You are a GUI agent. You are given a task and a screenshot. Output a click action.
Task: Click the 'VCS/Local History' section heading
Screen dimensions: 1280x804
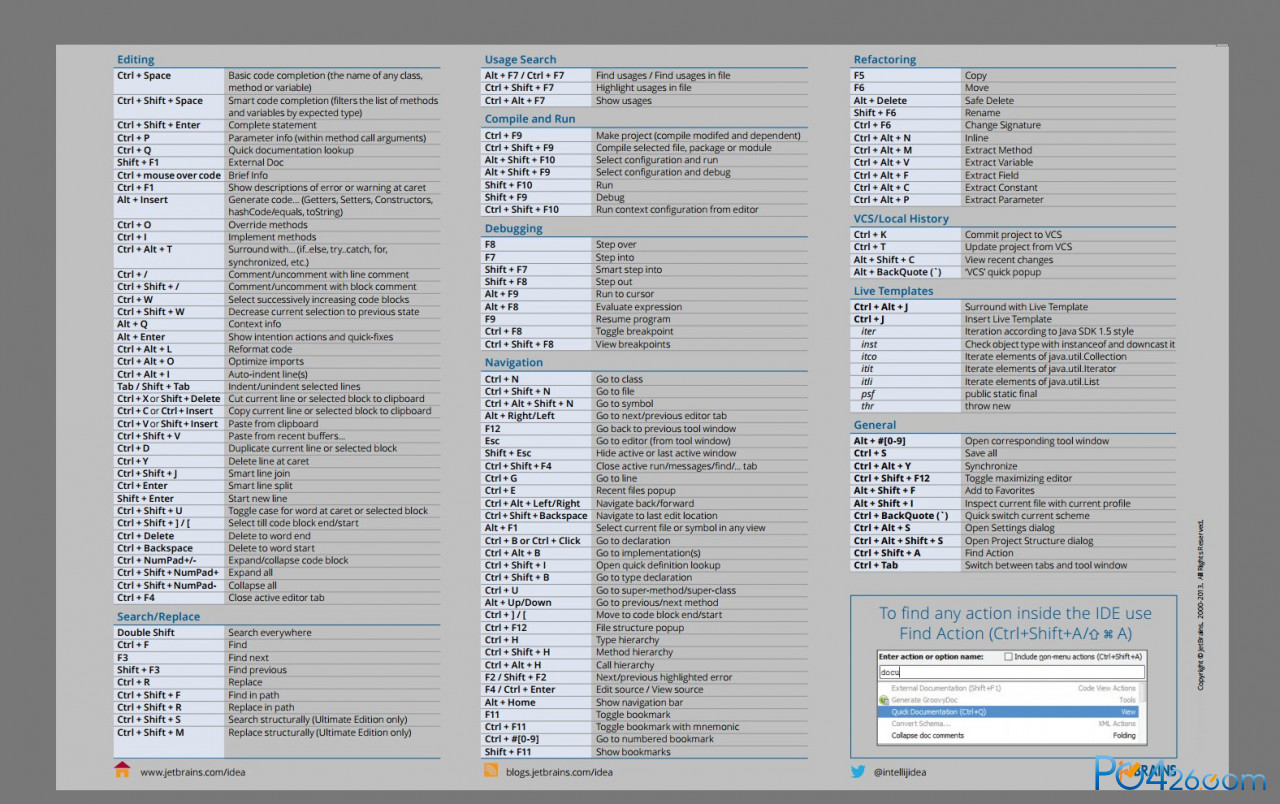(901, 219)
